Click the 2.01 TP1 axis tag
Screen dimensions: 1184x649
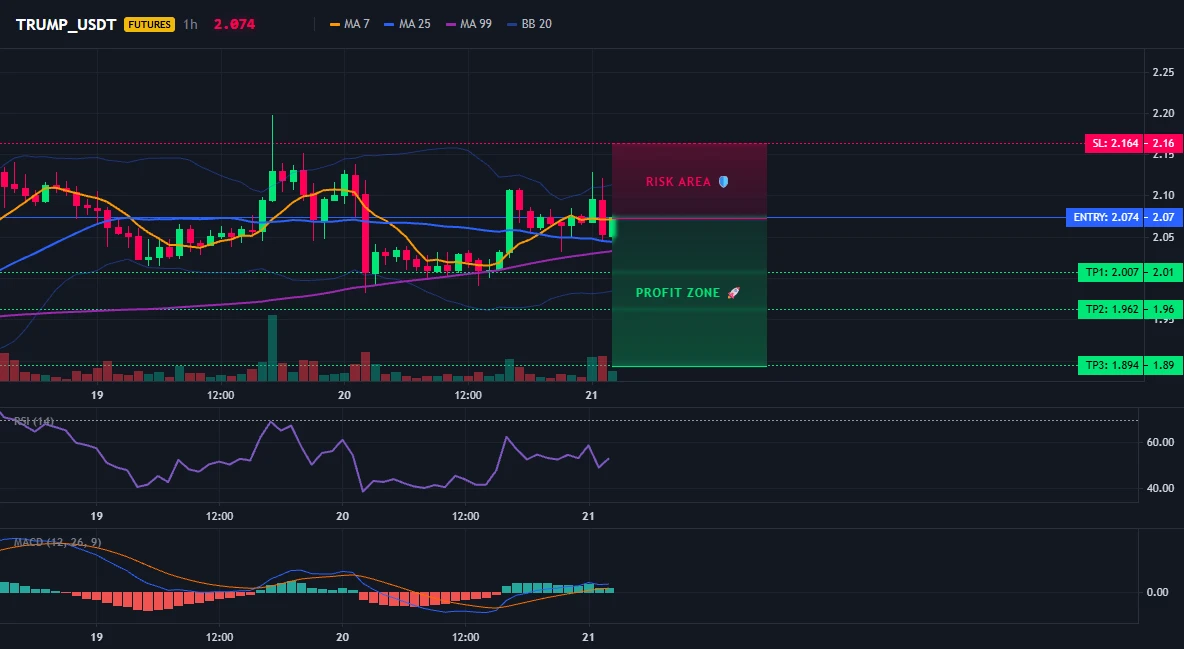(x=1164, y=273)
